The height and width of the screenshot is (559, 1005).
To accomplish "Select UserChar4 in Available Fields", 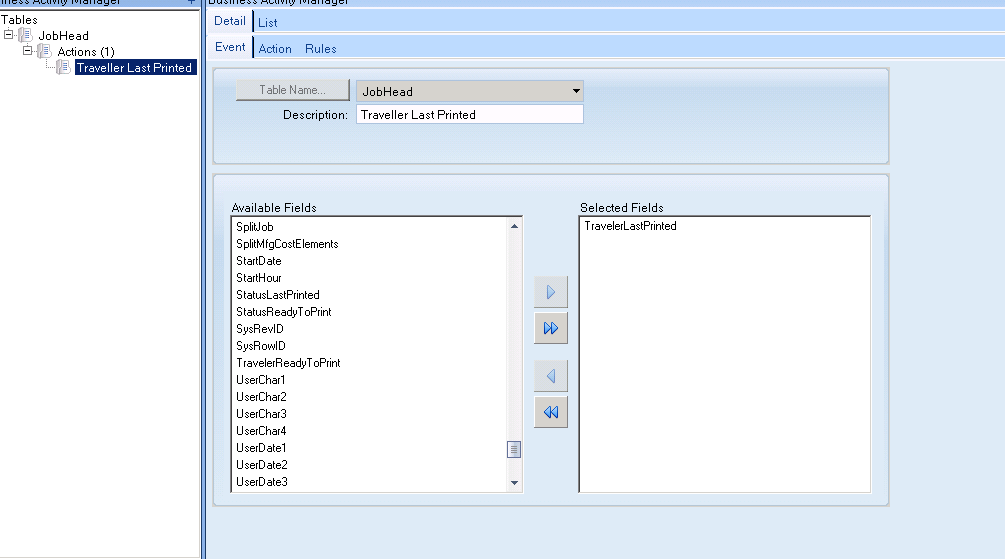I will pos(261,431).
